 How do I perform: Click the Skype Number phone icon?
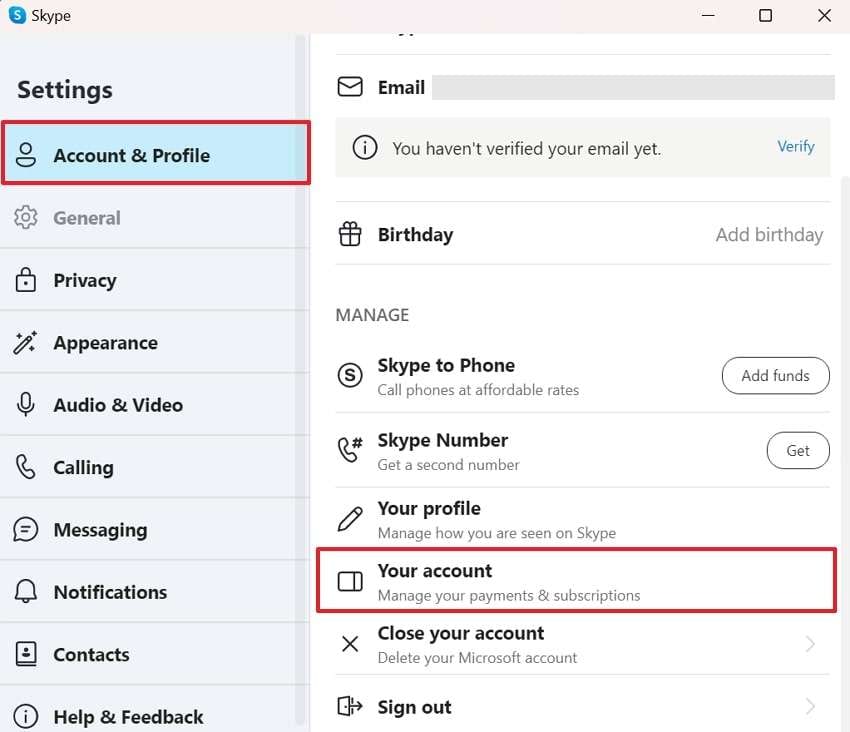350,451
